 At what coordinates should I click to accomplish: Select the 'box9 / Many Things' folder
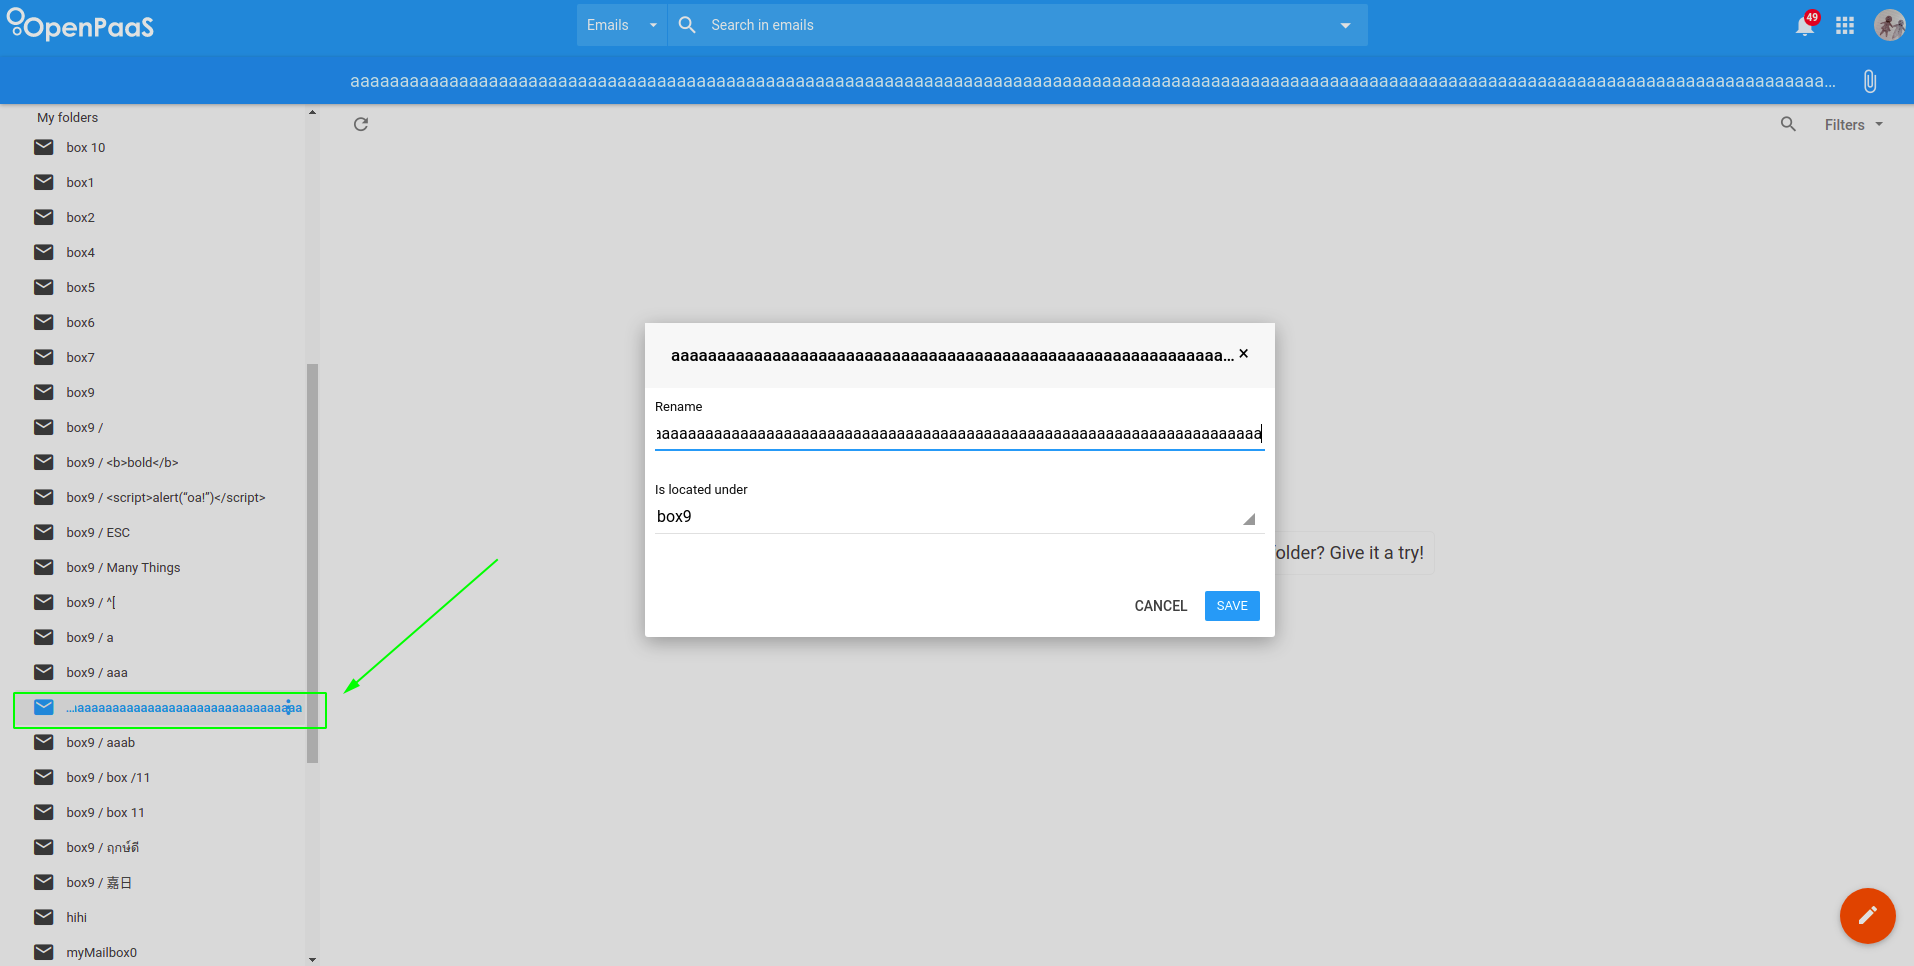(x=123, y=567)
